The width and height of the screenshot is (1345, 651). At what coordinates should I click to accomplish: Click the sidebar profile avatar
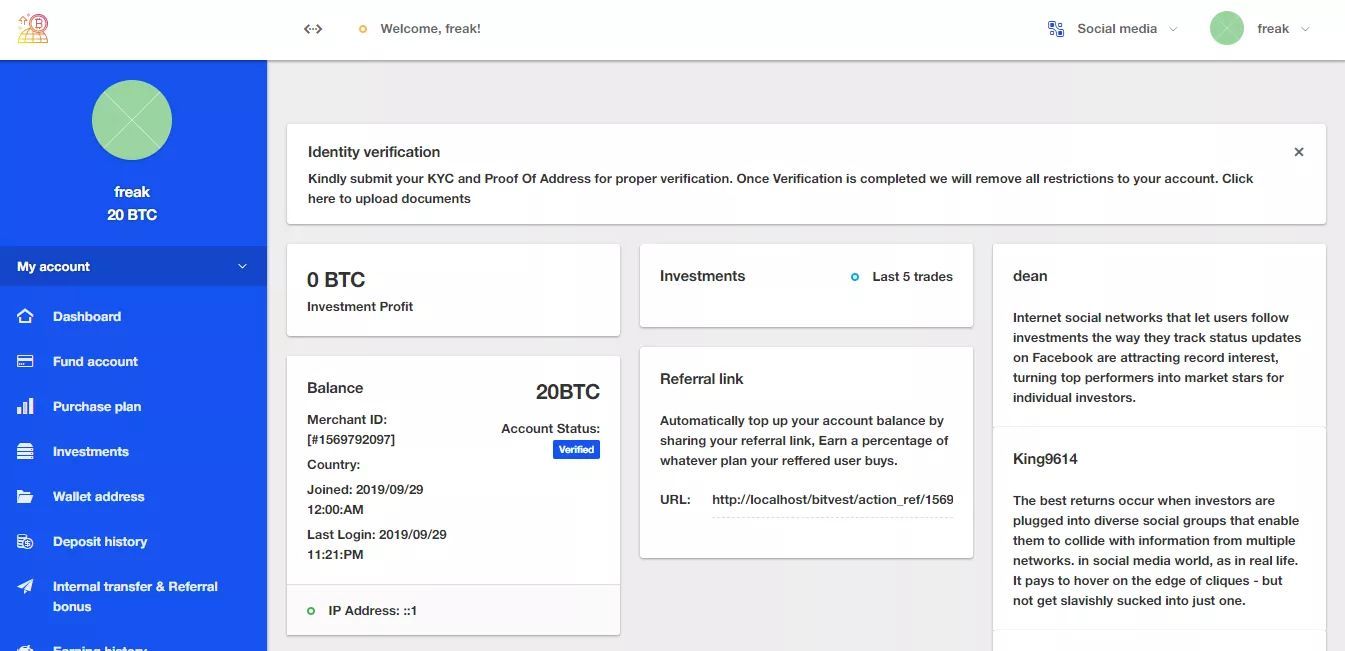pyautogui.click(x=132, y=120)
